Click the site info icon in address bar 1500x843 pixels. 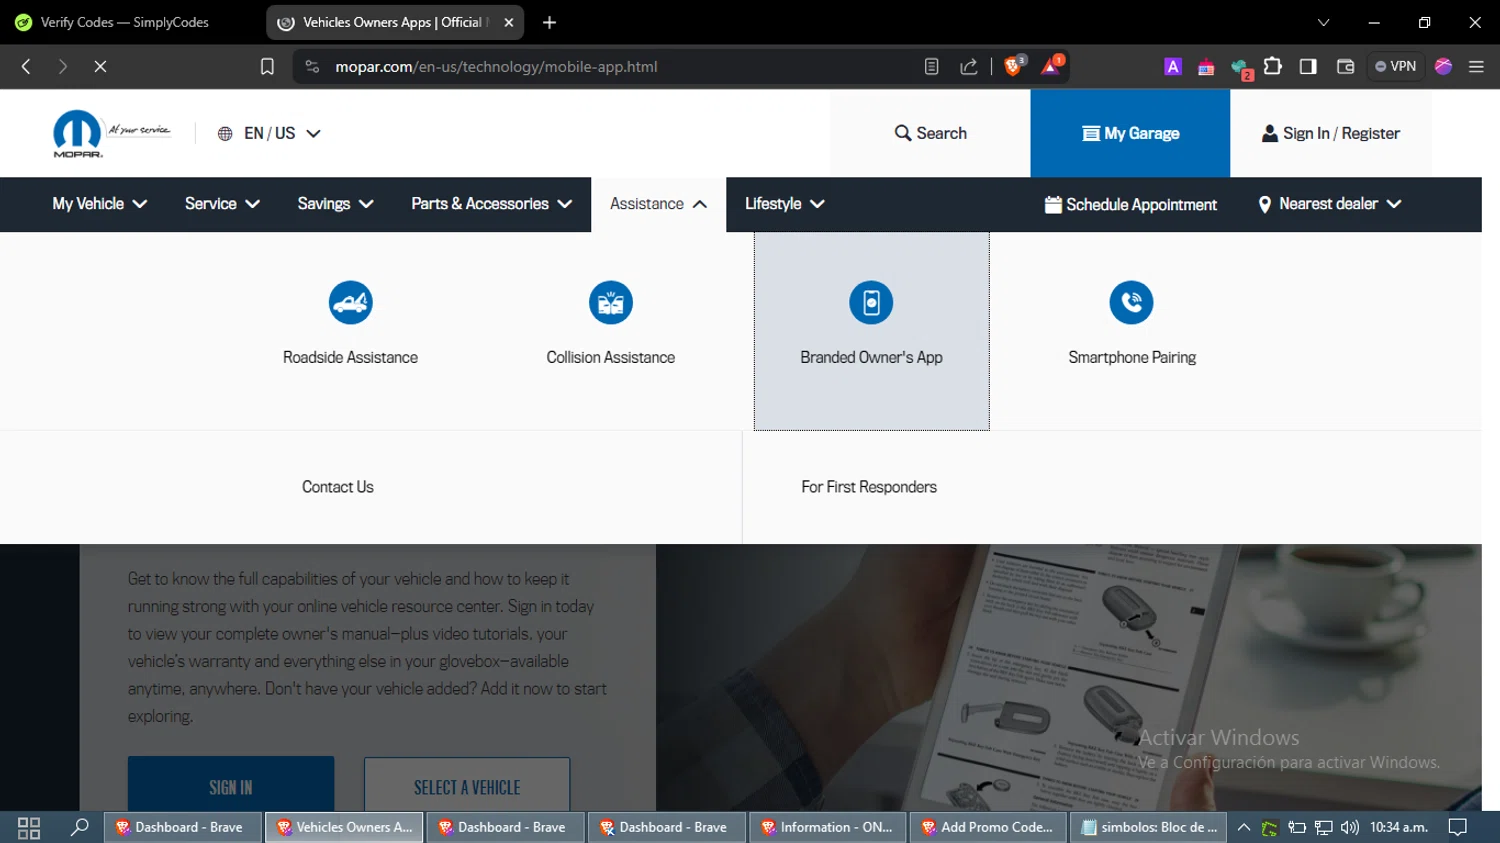(312, 66)
